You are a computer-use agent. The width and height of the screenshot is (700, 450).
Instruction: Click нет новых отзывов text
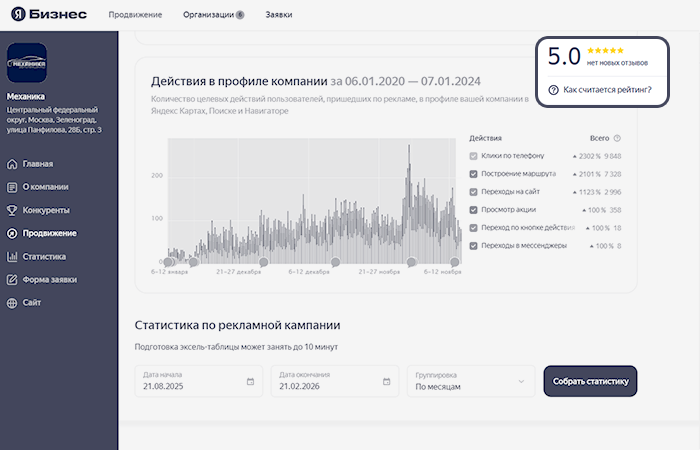(617, 63)
